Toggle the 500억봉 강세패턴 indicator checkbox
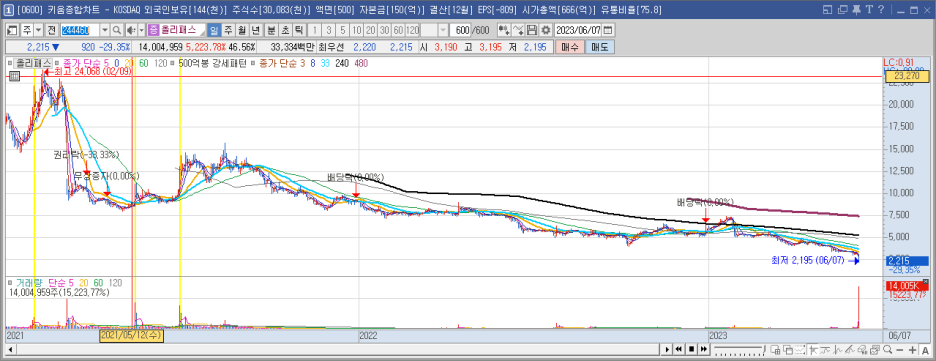The width and height of the screenshot is (936, 361). (x=173, y=62)
